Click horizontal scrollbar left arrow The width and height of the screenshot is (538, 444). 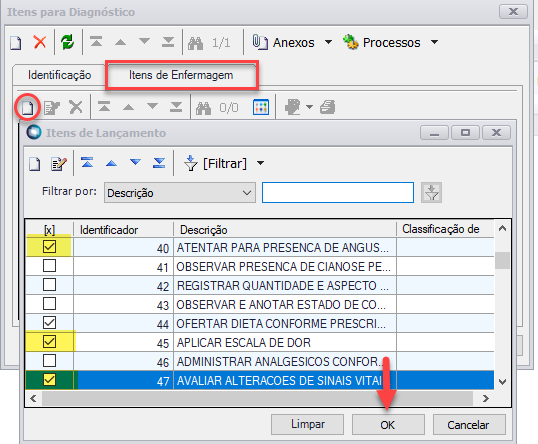pos(33,398)
